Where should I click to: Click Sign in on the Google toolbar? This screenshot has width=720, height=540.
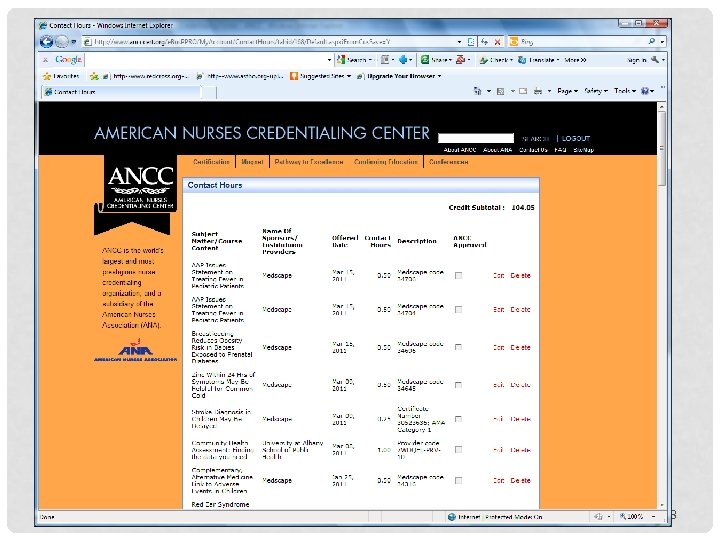click(x=636, y=60)
